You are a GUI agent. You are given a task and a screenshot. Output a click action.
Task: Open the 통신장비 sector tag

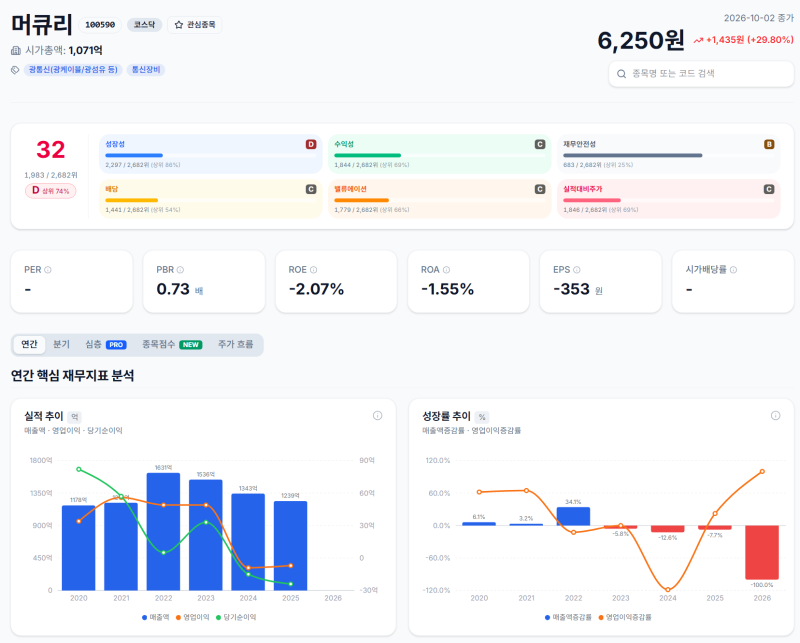pos(146,69)
